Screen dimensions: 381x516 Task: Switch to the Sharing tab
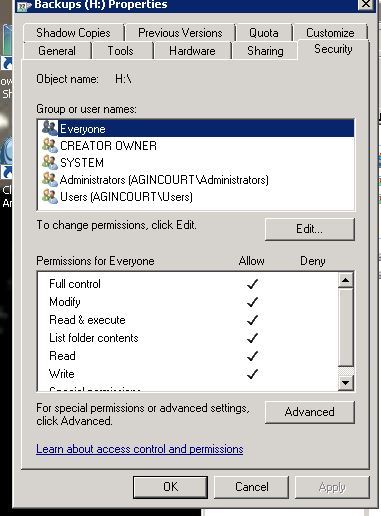265,51
